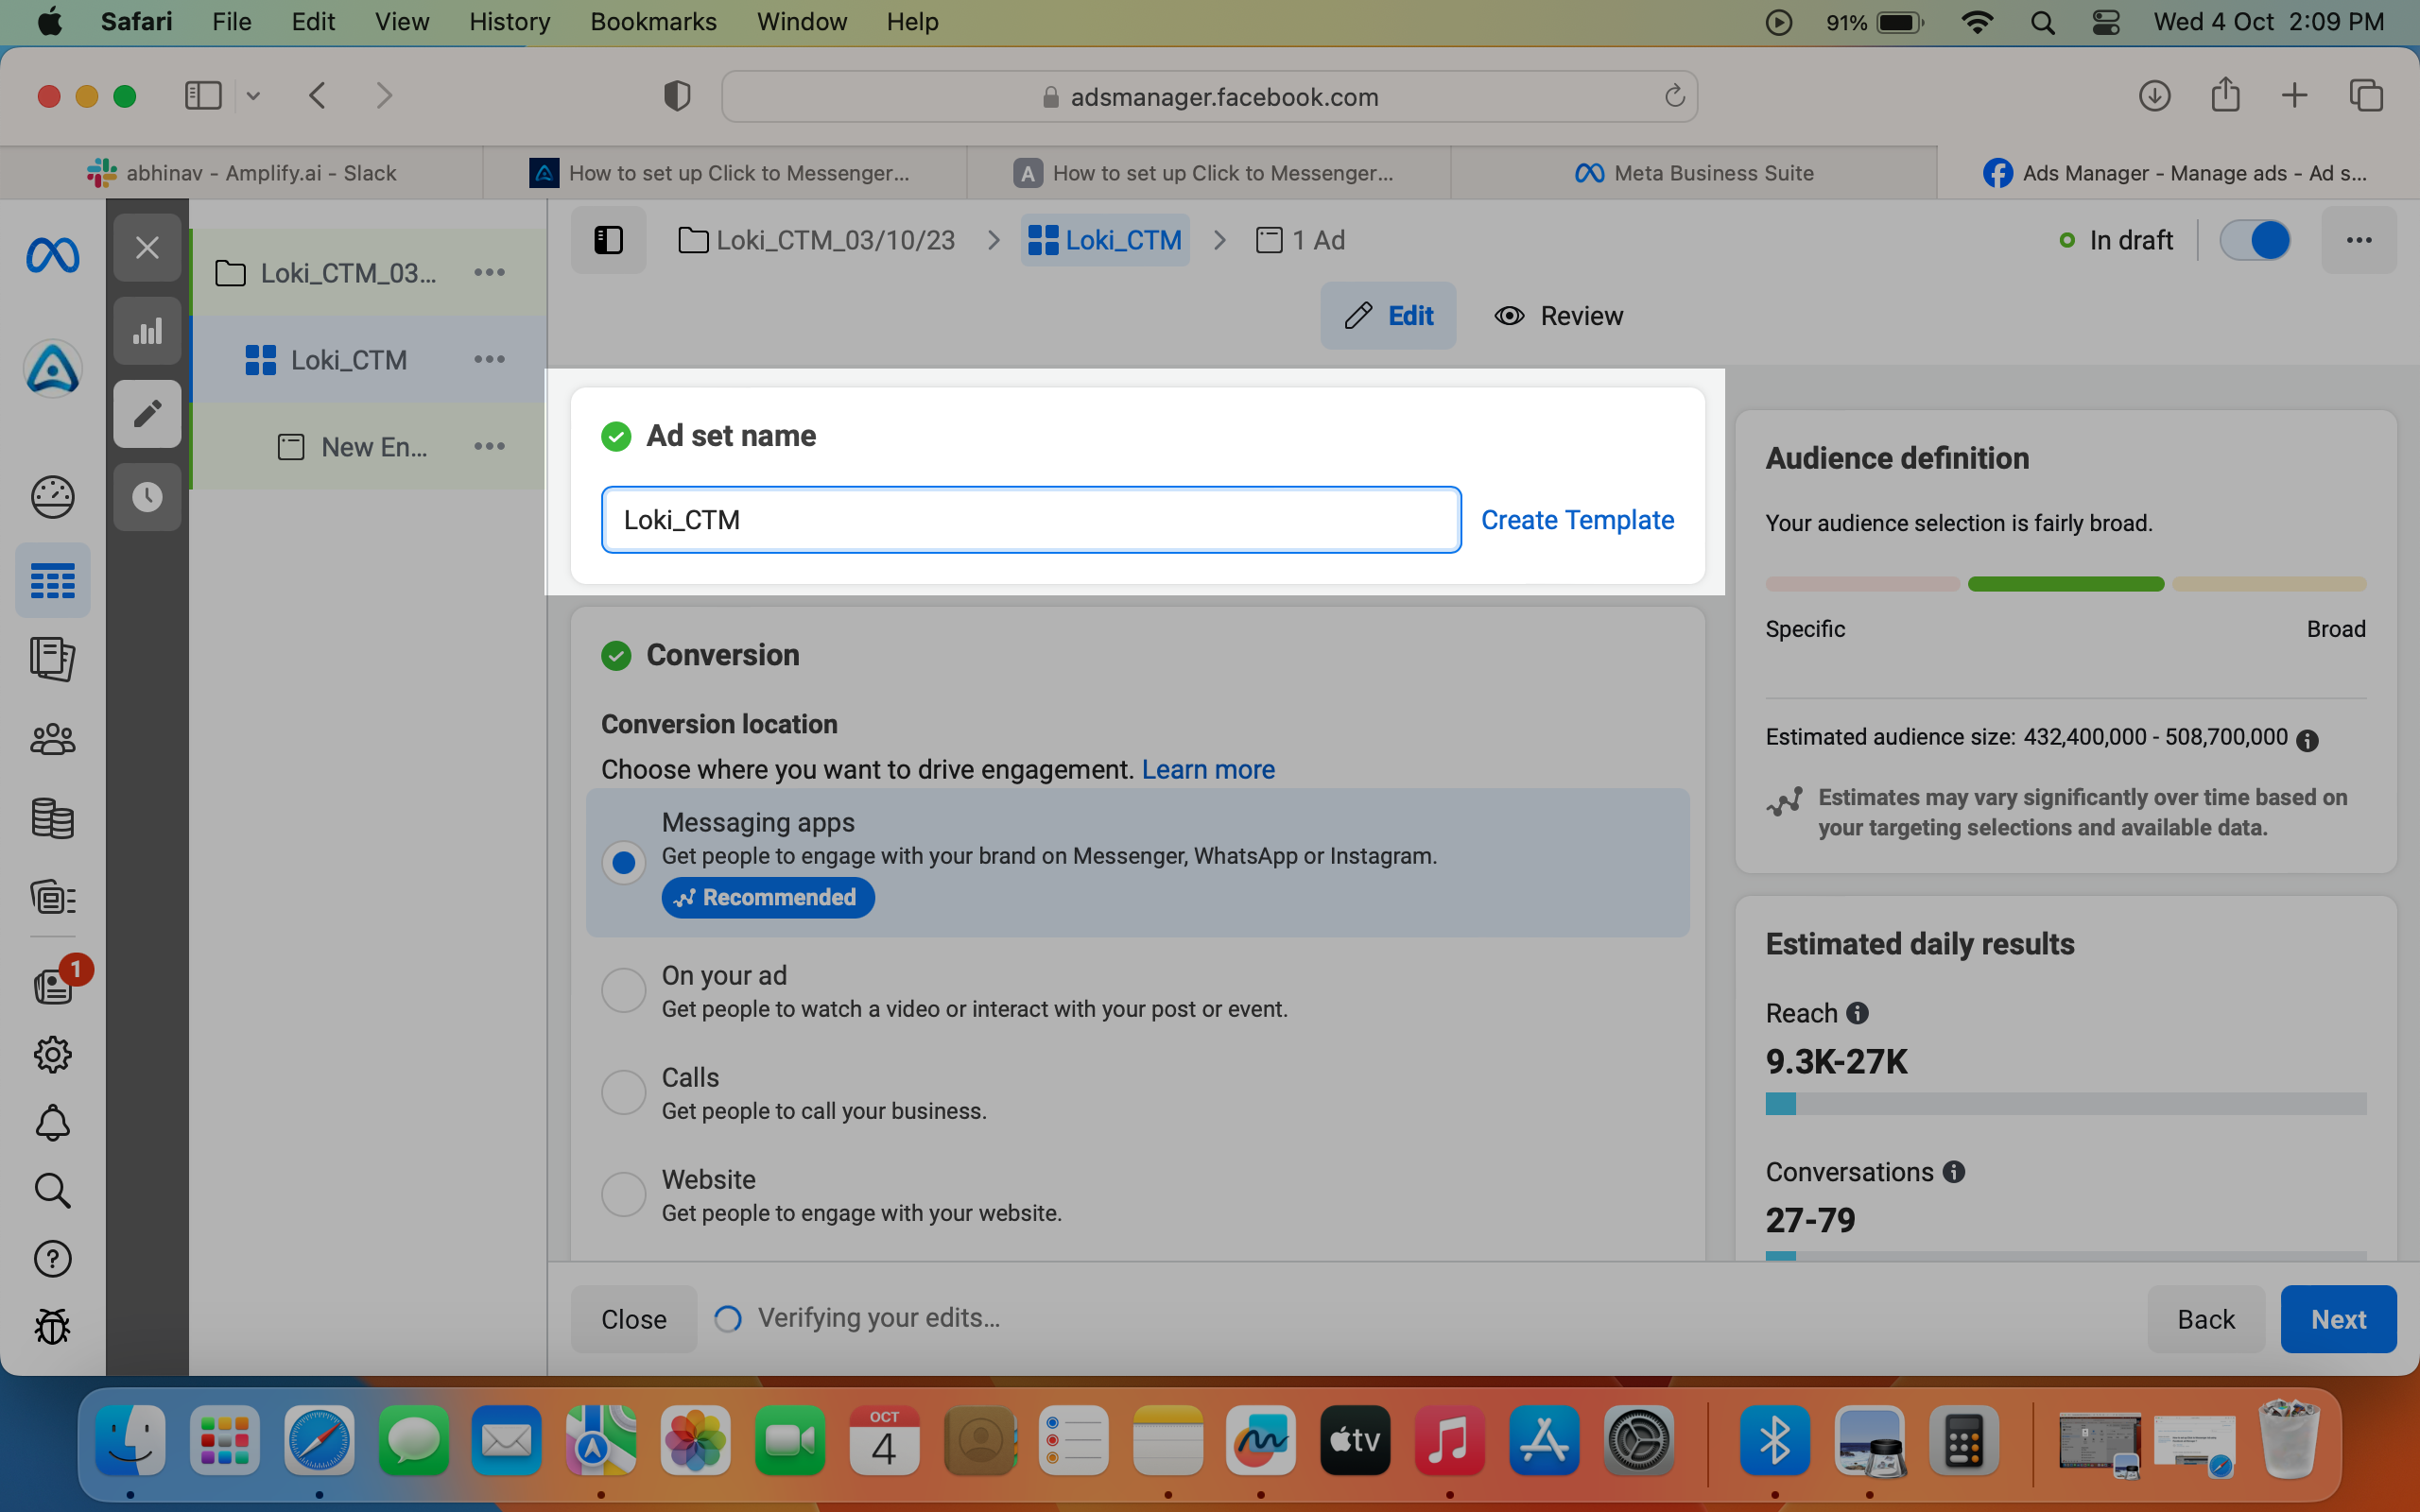
Task: Open the Settings gear in left sidebar
Action: 52,1055
